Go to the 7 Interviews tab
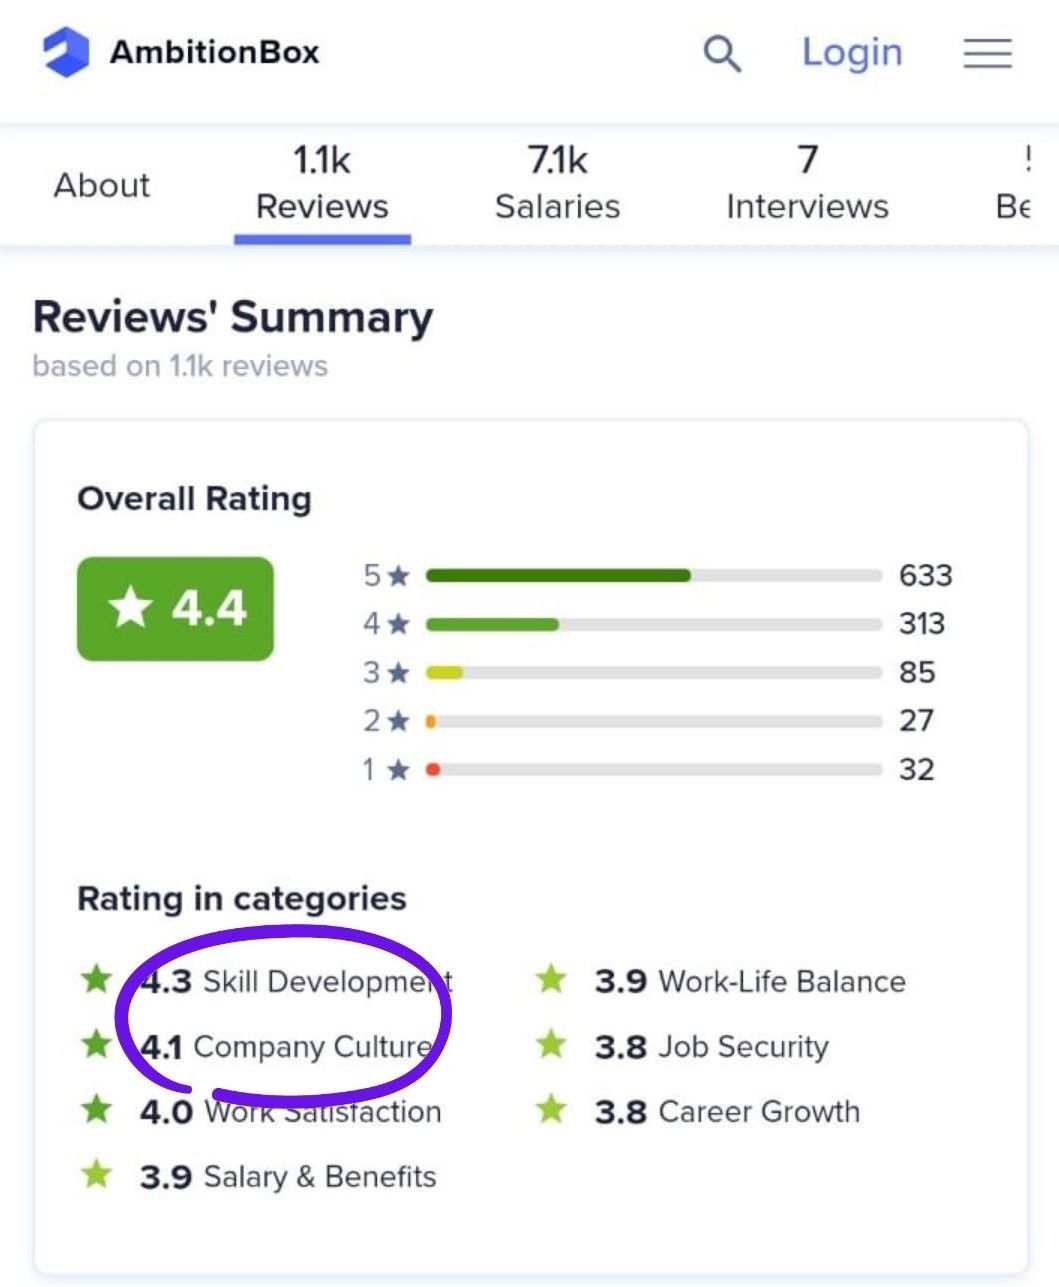The height and width of the screenshot is (1287, 1059). (x=807, y=183)
